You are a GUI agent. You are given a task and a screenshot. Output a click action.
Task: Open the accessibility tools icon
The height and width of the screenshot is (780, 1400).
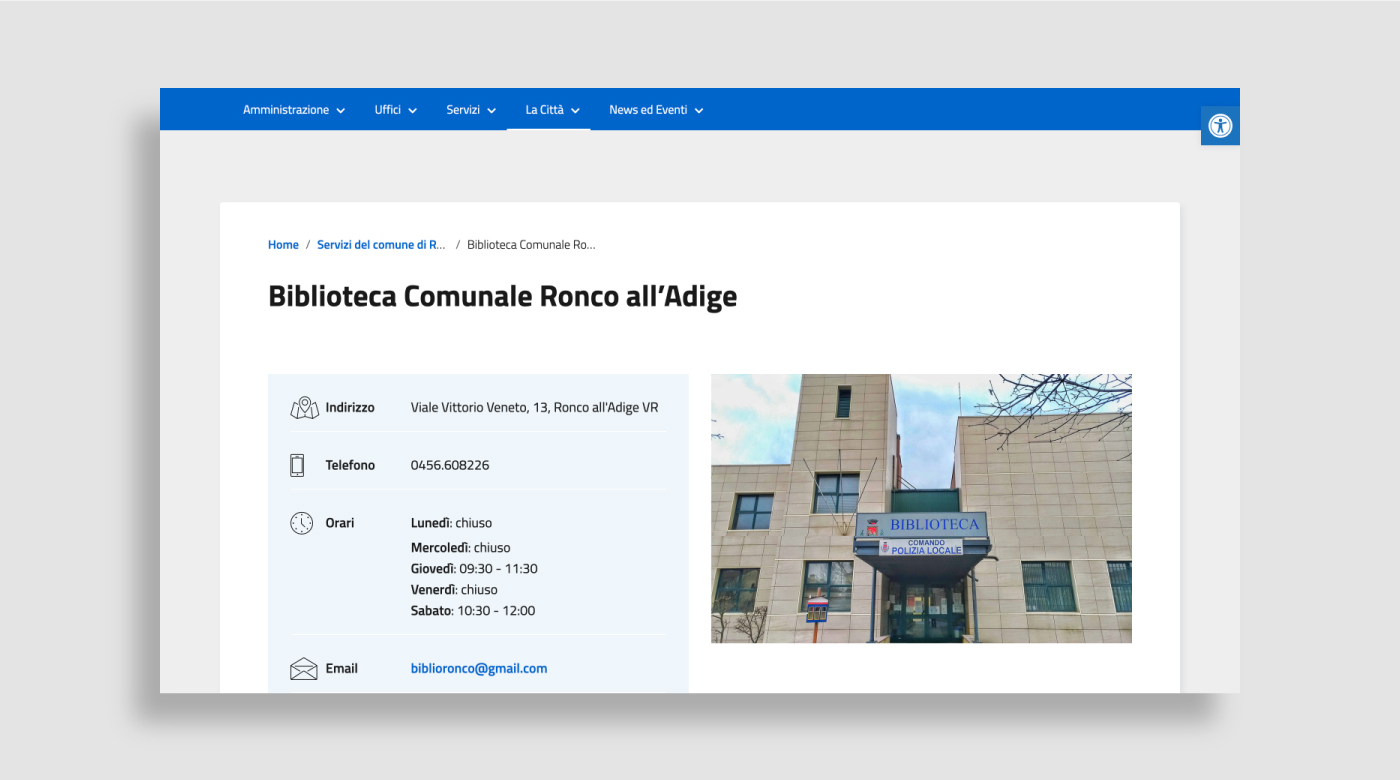tap(1220, 126)
